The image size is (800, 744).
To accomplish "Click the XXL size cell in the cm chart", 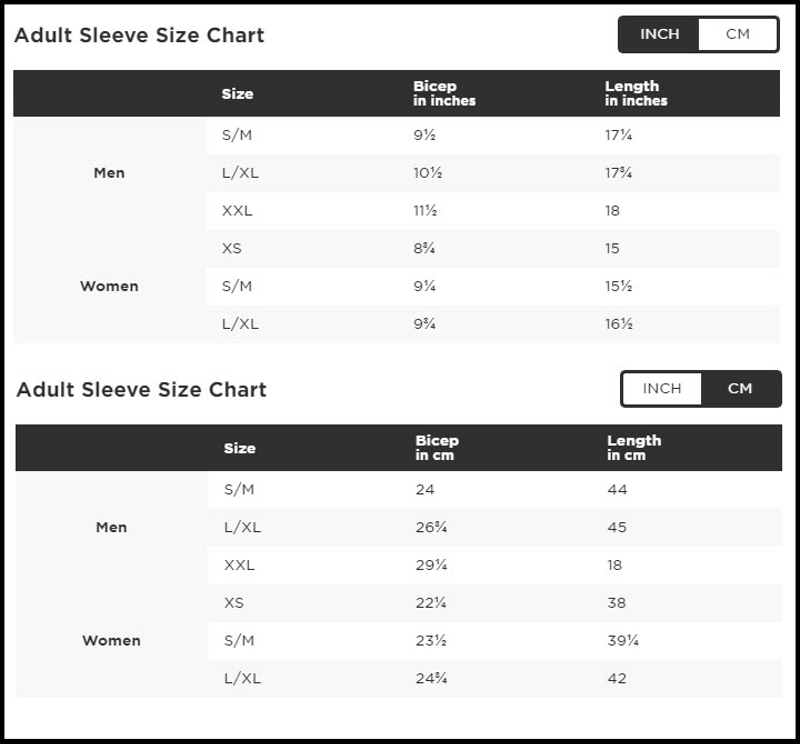I will (x=239, y=565).
